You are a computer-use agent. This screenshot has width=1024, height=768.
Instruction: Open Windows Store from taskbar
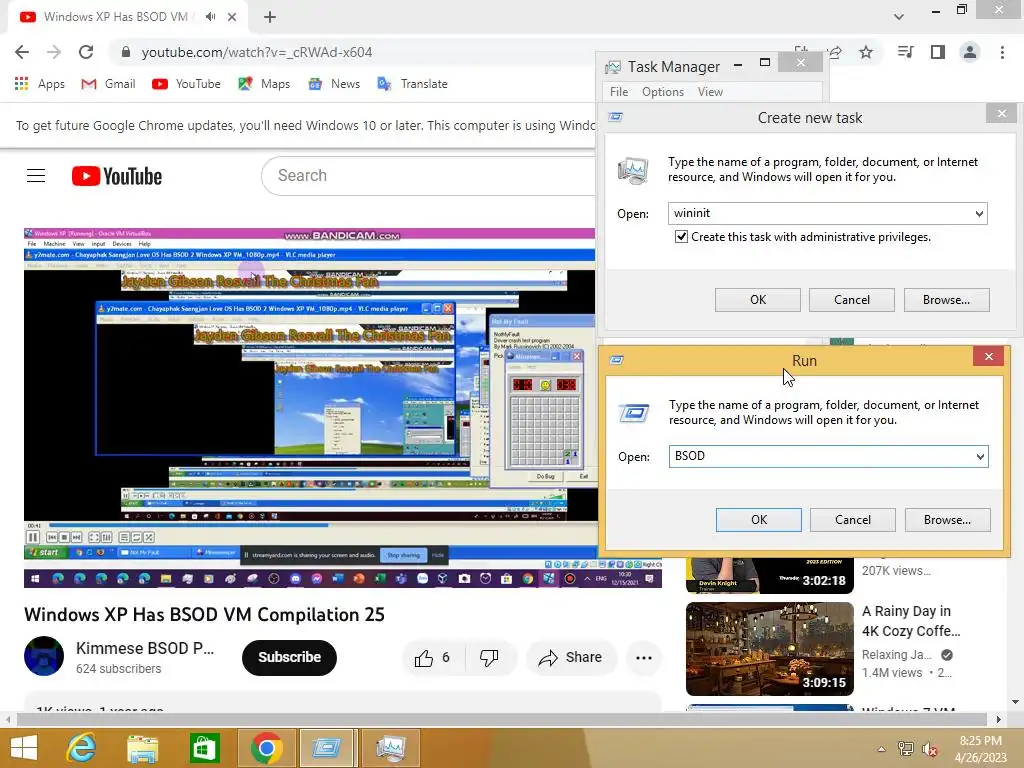pyautogui.click(x=204, y=748)
